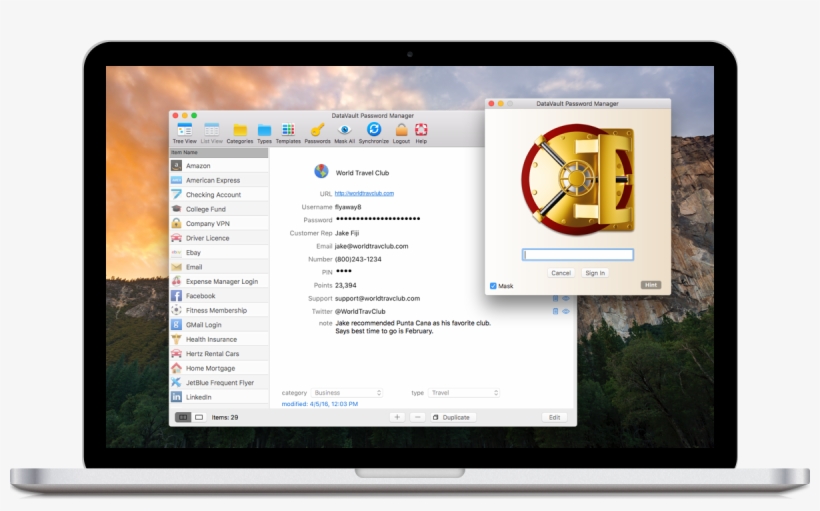
Task: Select the Amazon item icon
Action: 176,165
